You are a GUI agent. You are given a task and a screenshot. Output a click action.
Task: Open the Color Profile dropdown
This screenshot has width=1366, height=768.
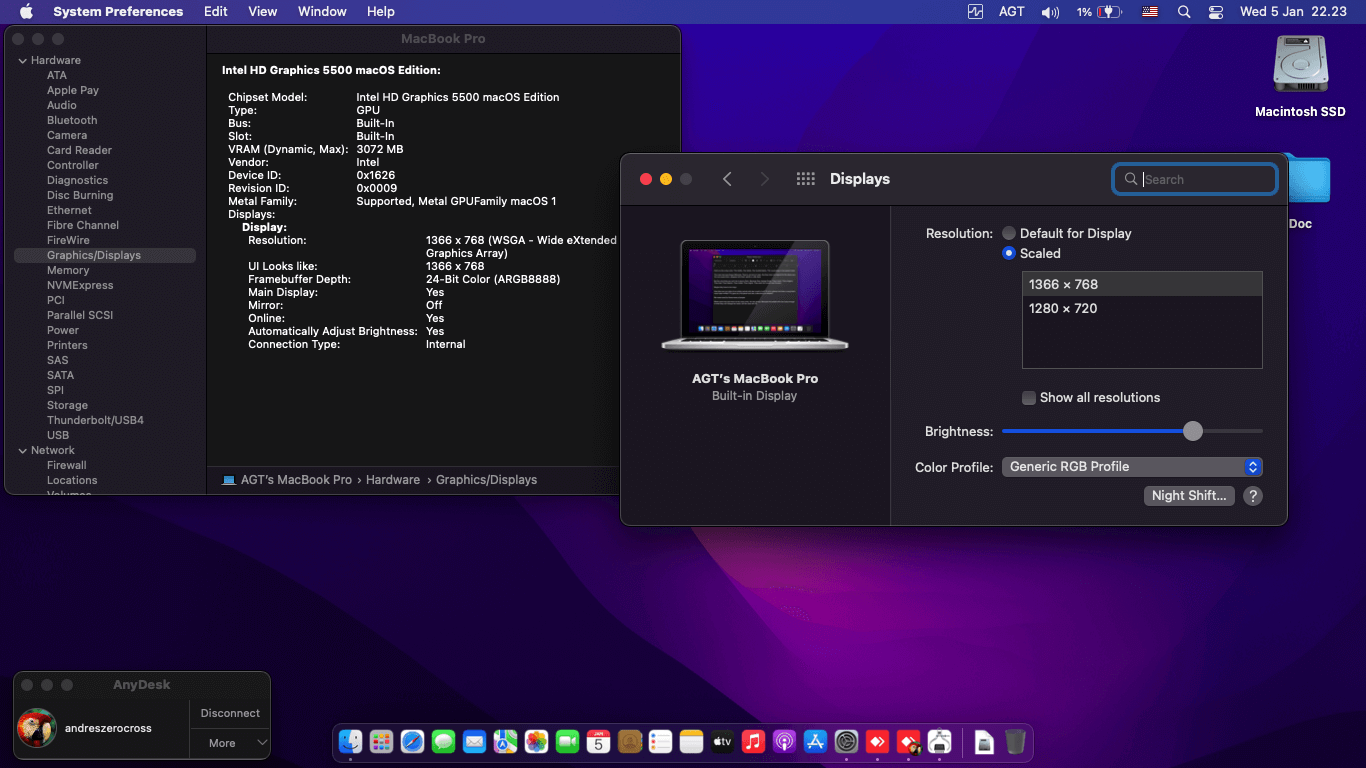[x=1131, y=467]
